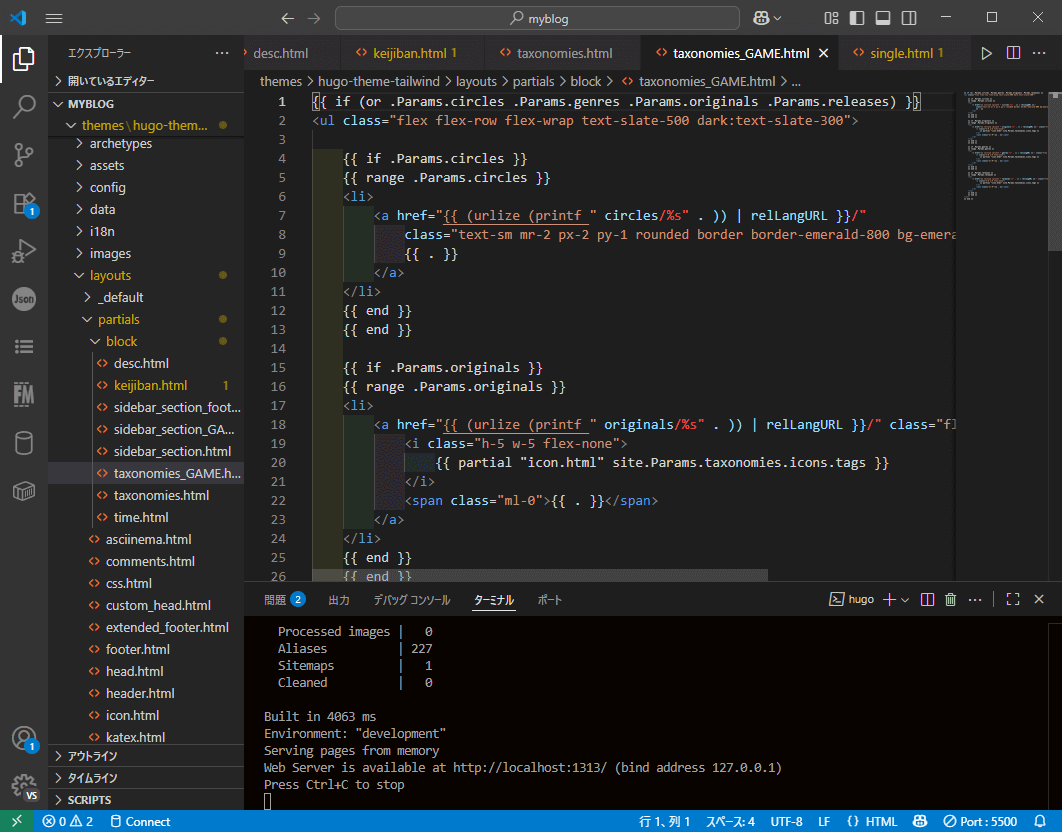Open the Search view in activity bar
The width and height of the screenshot is (1062, 832).
coord(24,106)
